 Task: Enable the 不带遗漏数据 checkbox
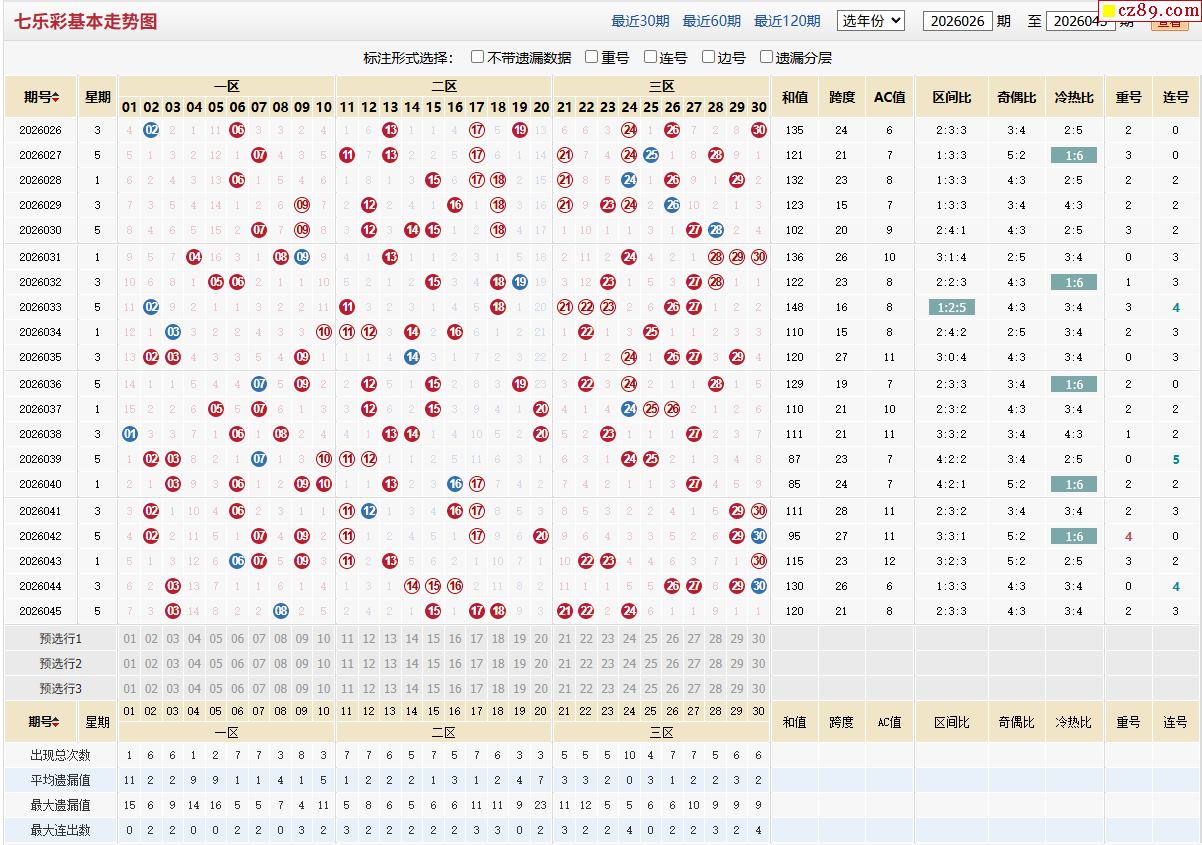pyautogui.click(x=478, y=57)
